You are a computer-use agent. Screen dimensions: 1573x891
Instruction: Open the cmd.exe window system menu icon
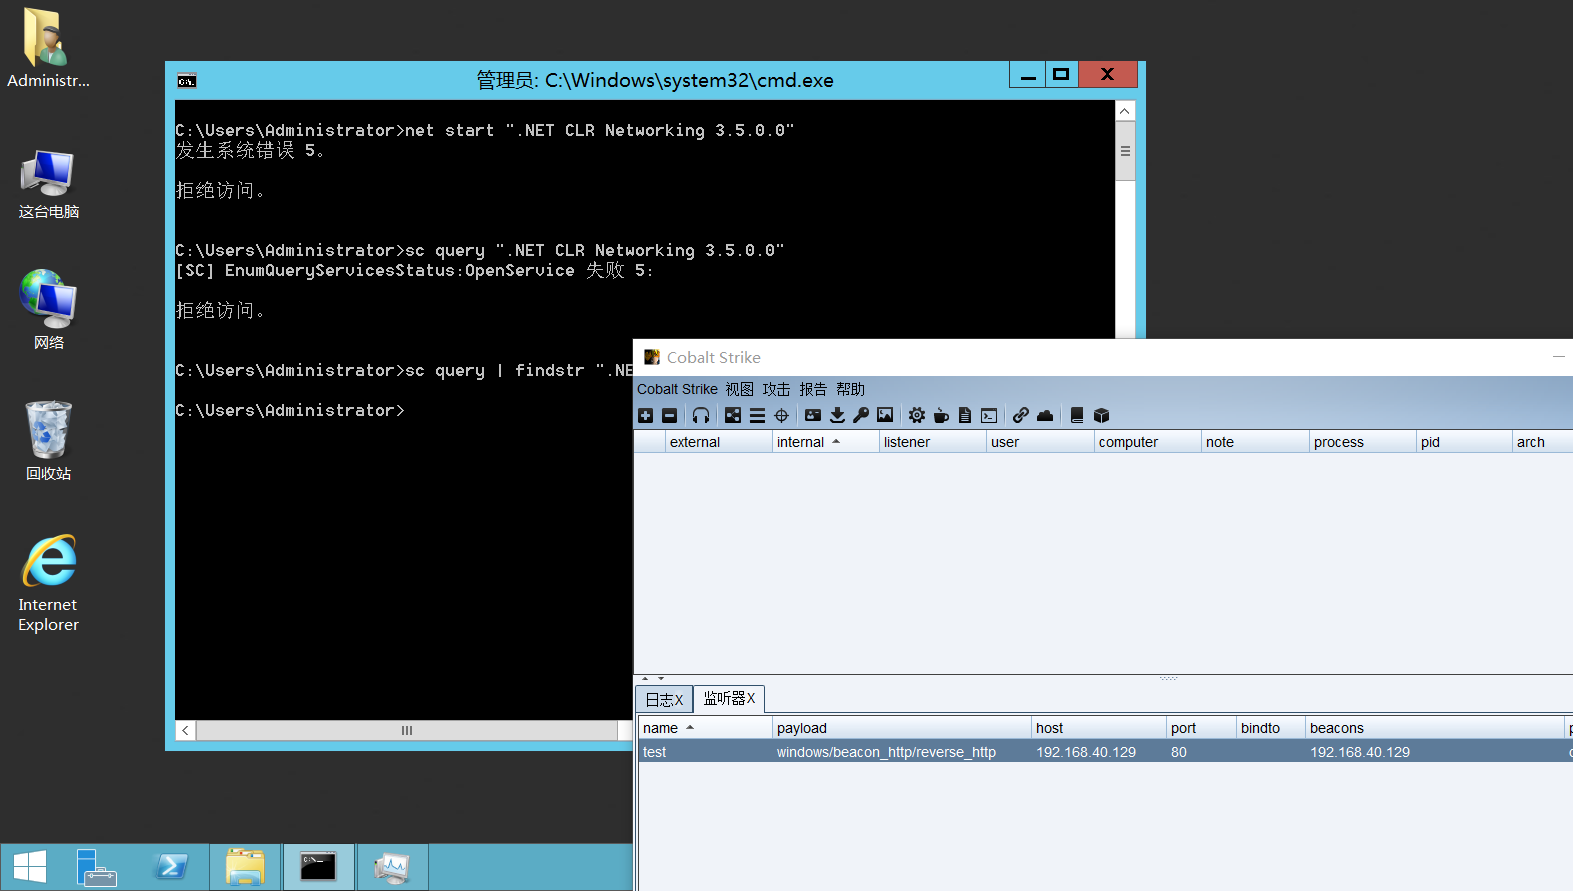click(x=186, y=80)
